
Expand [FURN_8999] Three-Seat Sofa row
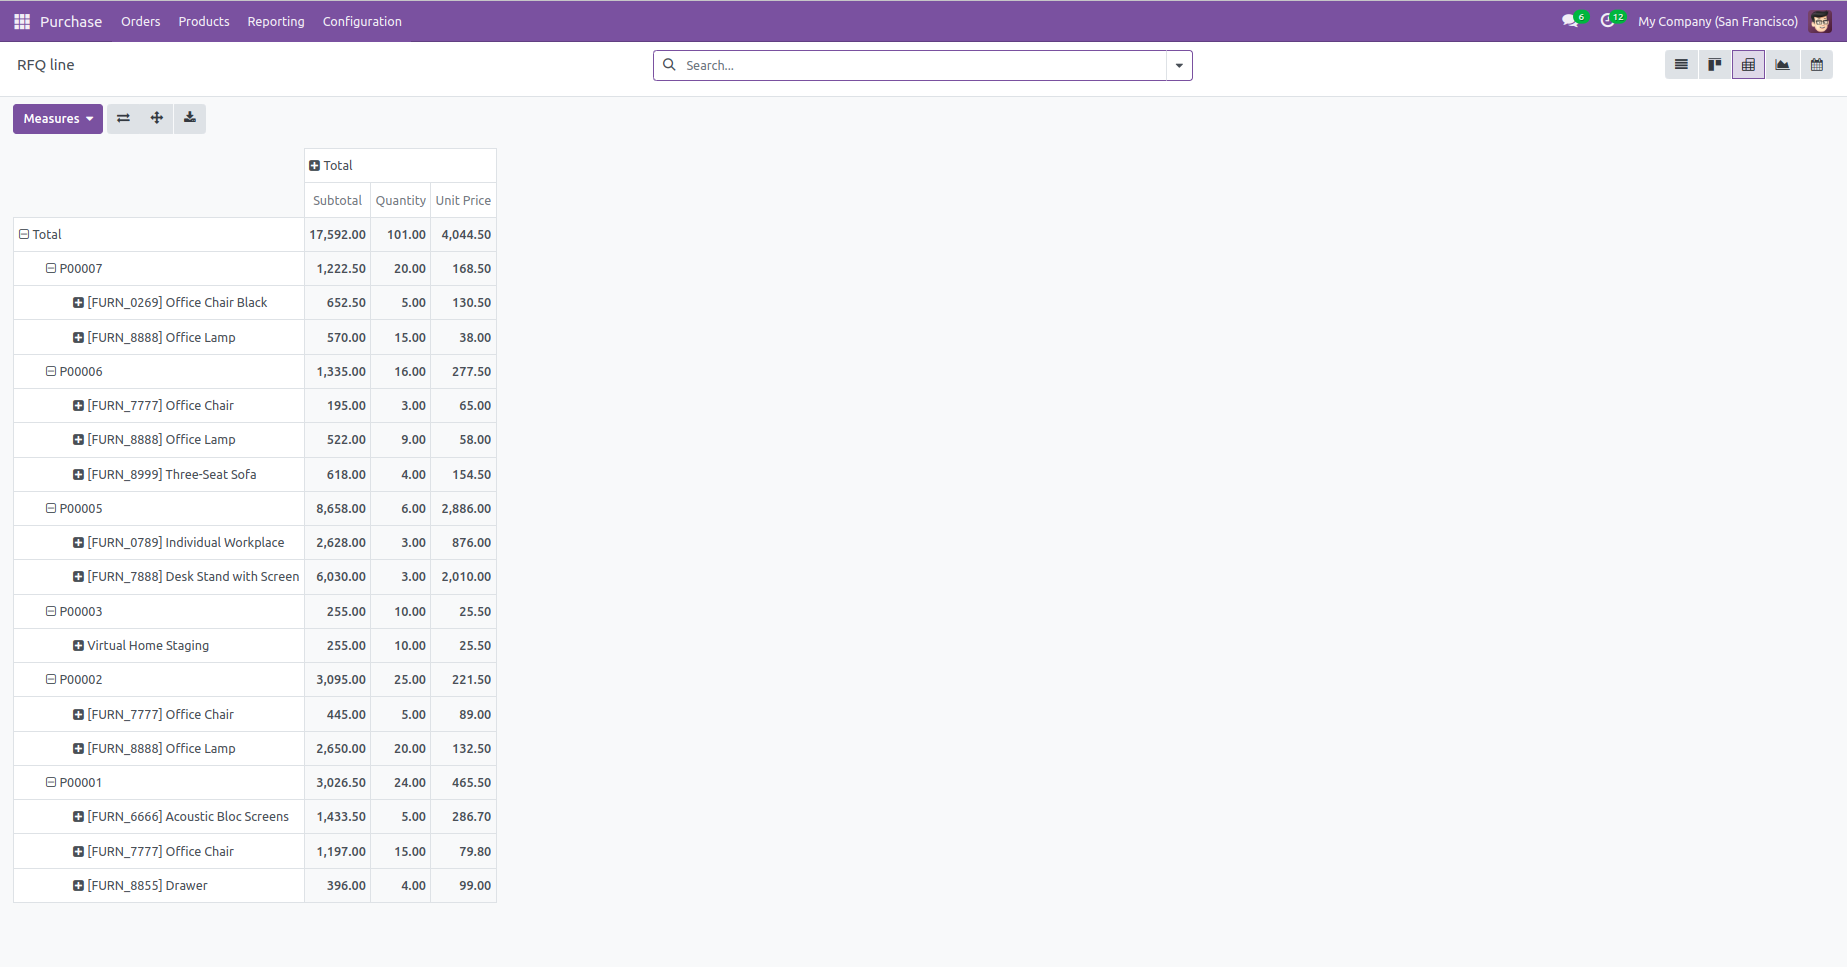tap(159, 474)
